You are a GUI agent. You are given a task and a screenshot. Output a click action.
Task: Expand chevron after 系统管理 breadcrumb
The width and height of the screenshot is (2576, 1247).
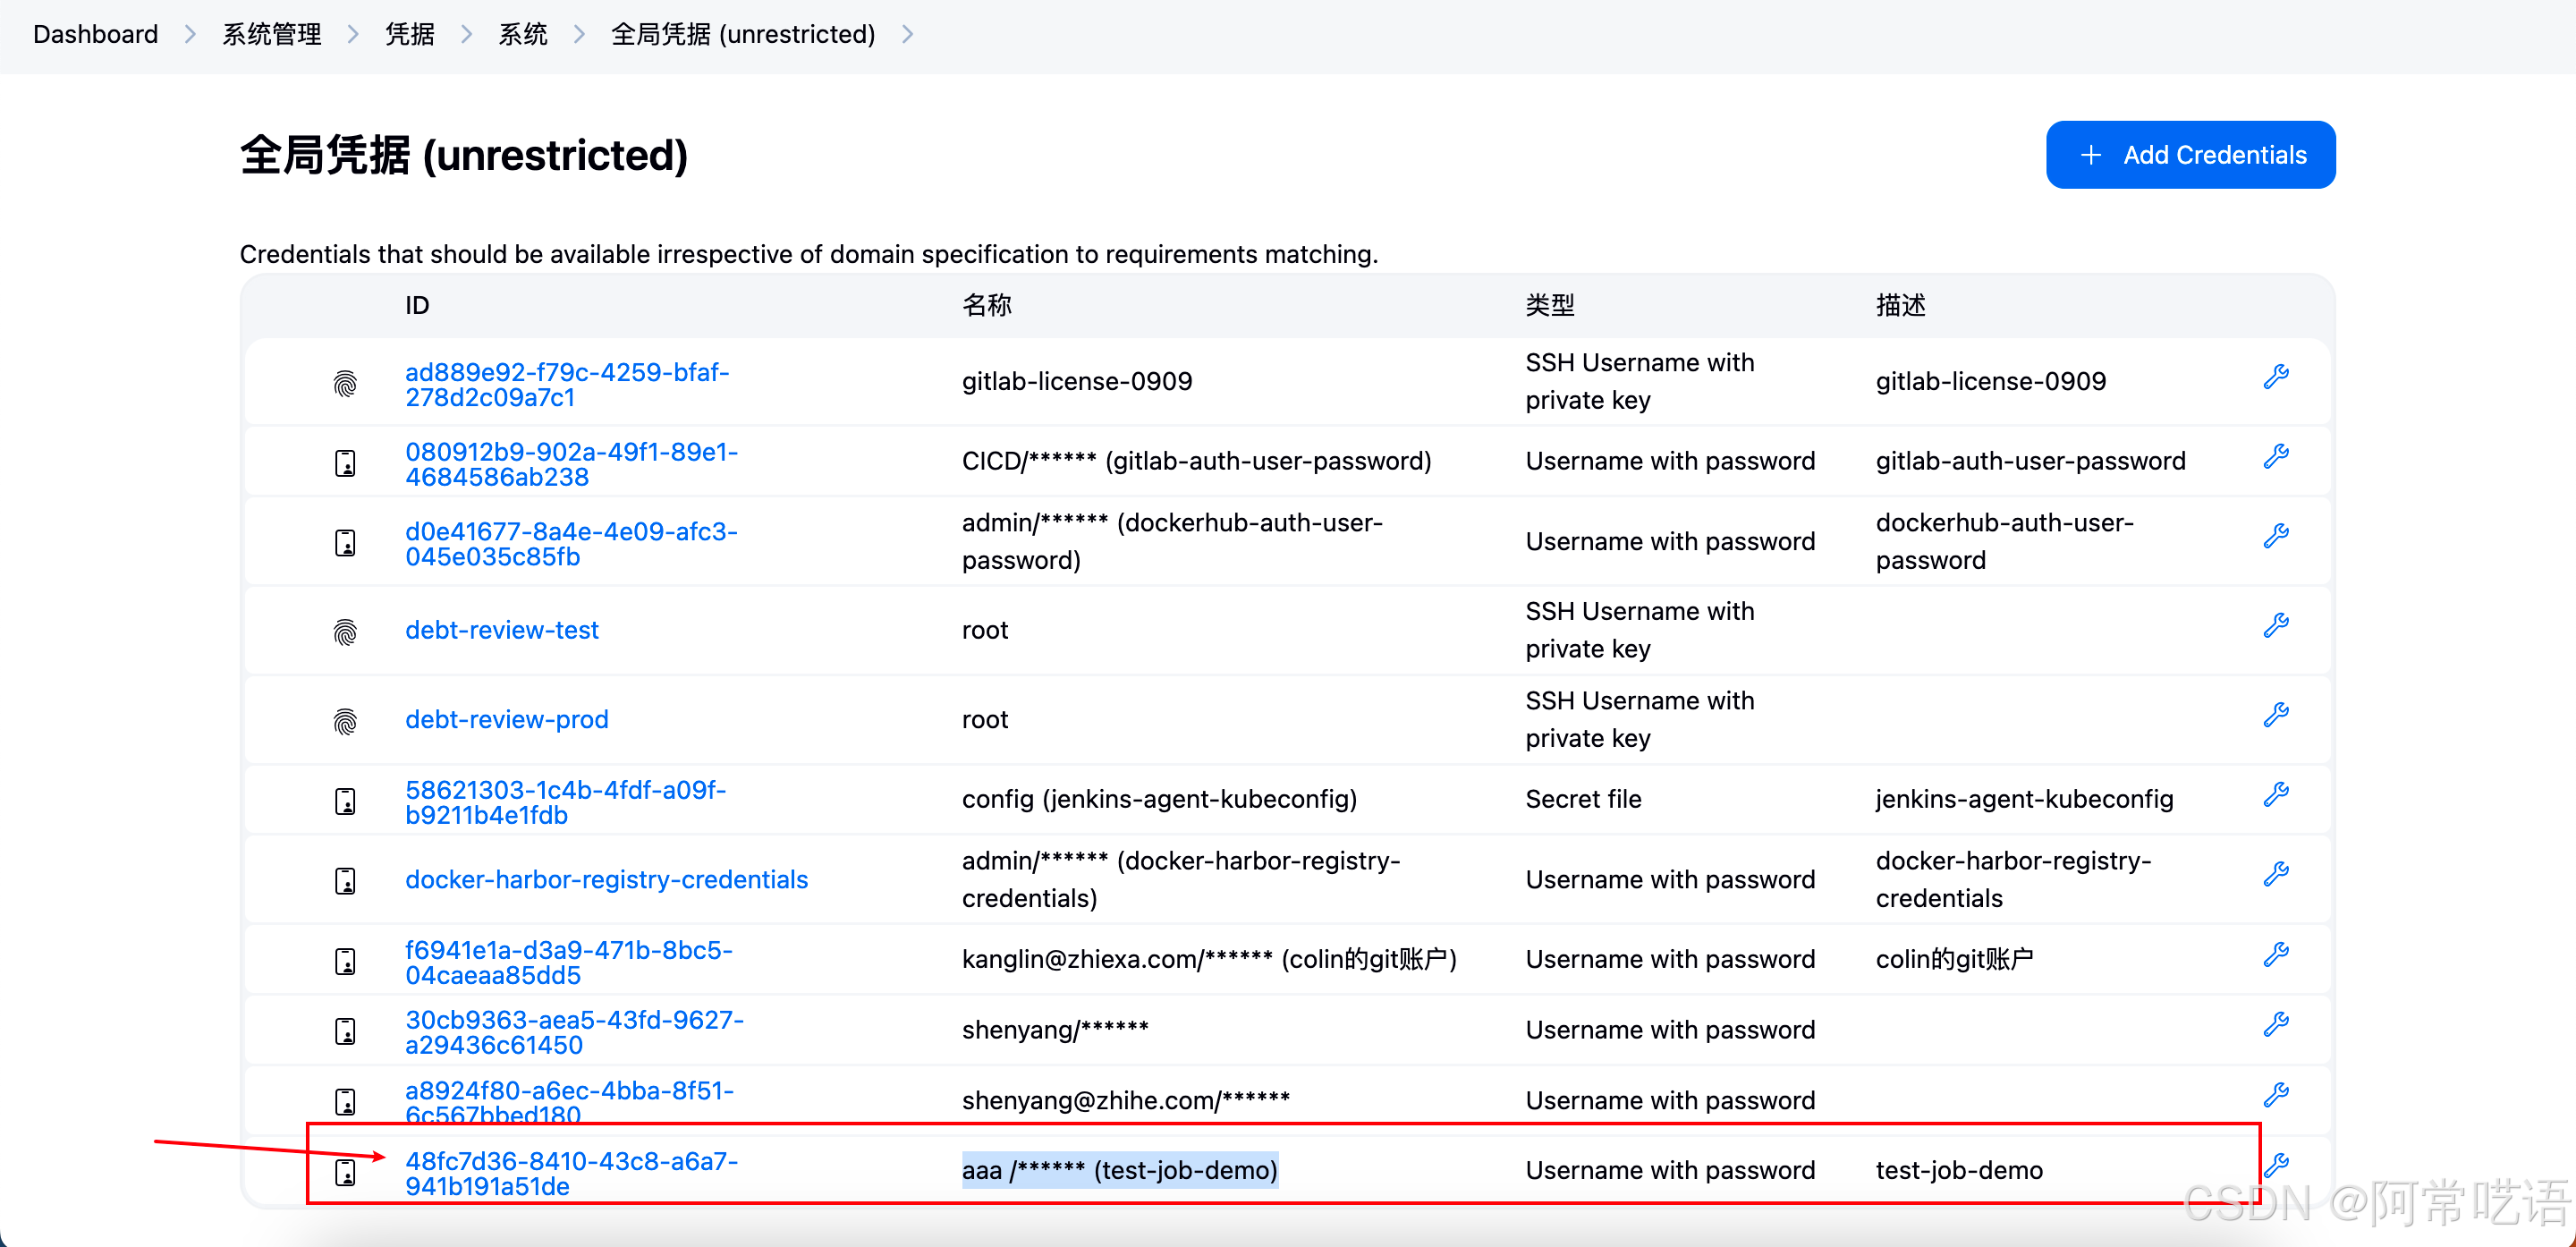353,35
